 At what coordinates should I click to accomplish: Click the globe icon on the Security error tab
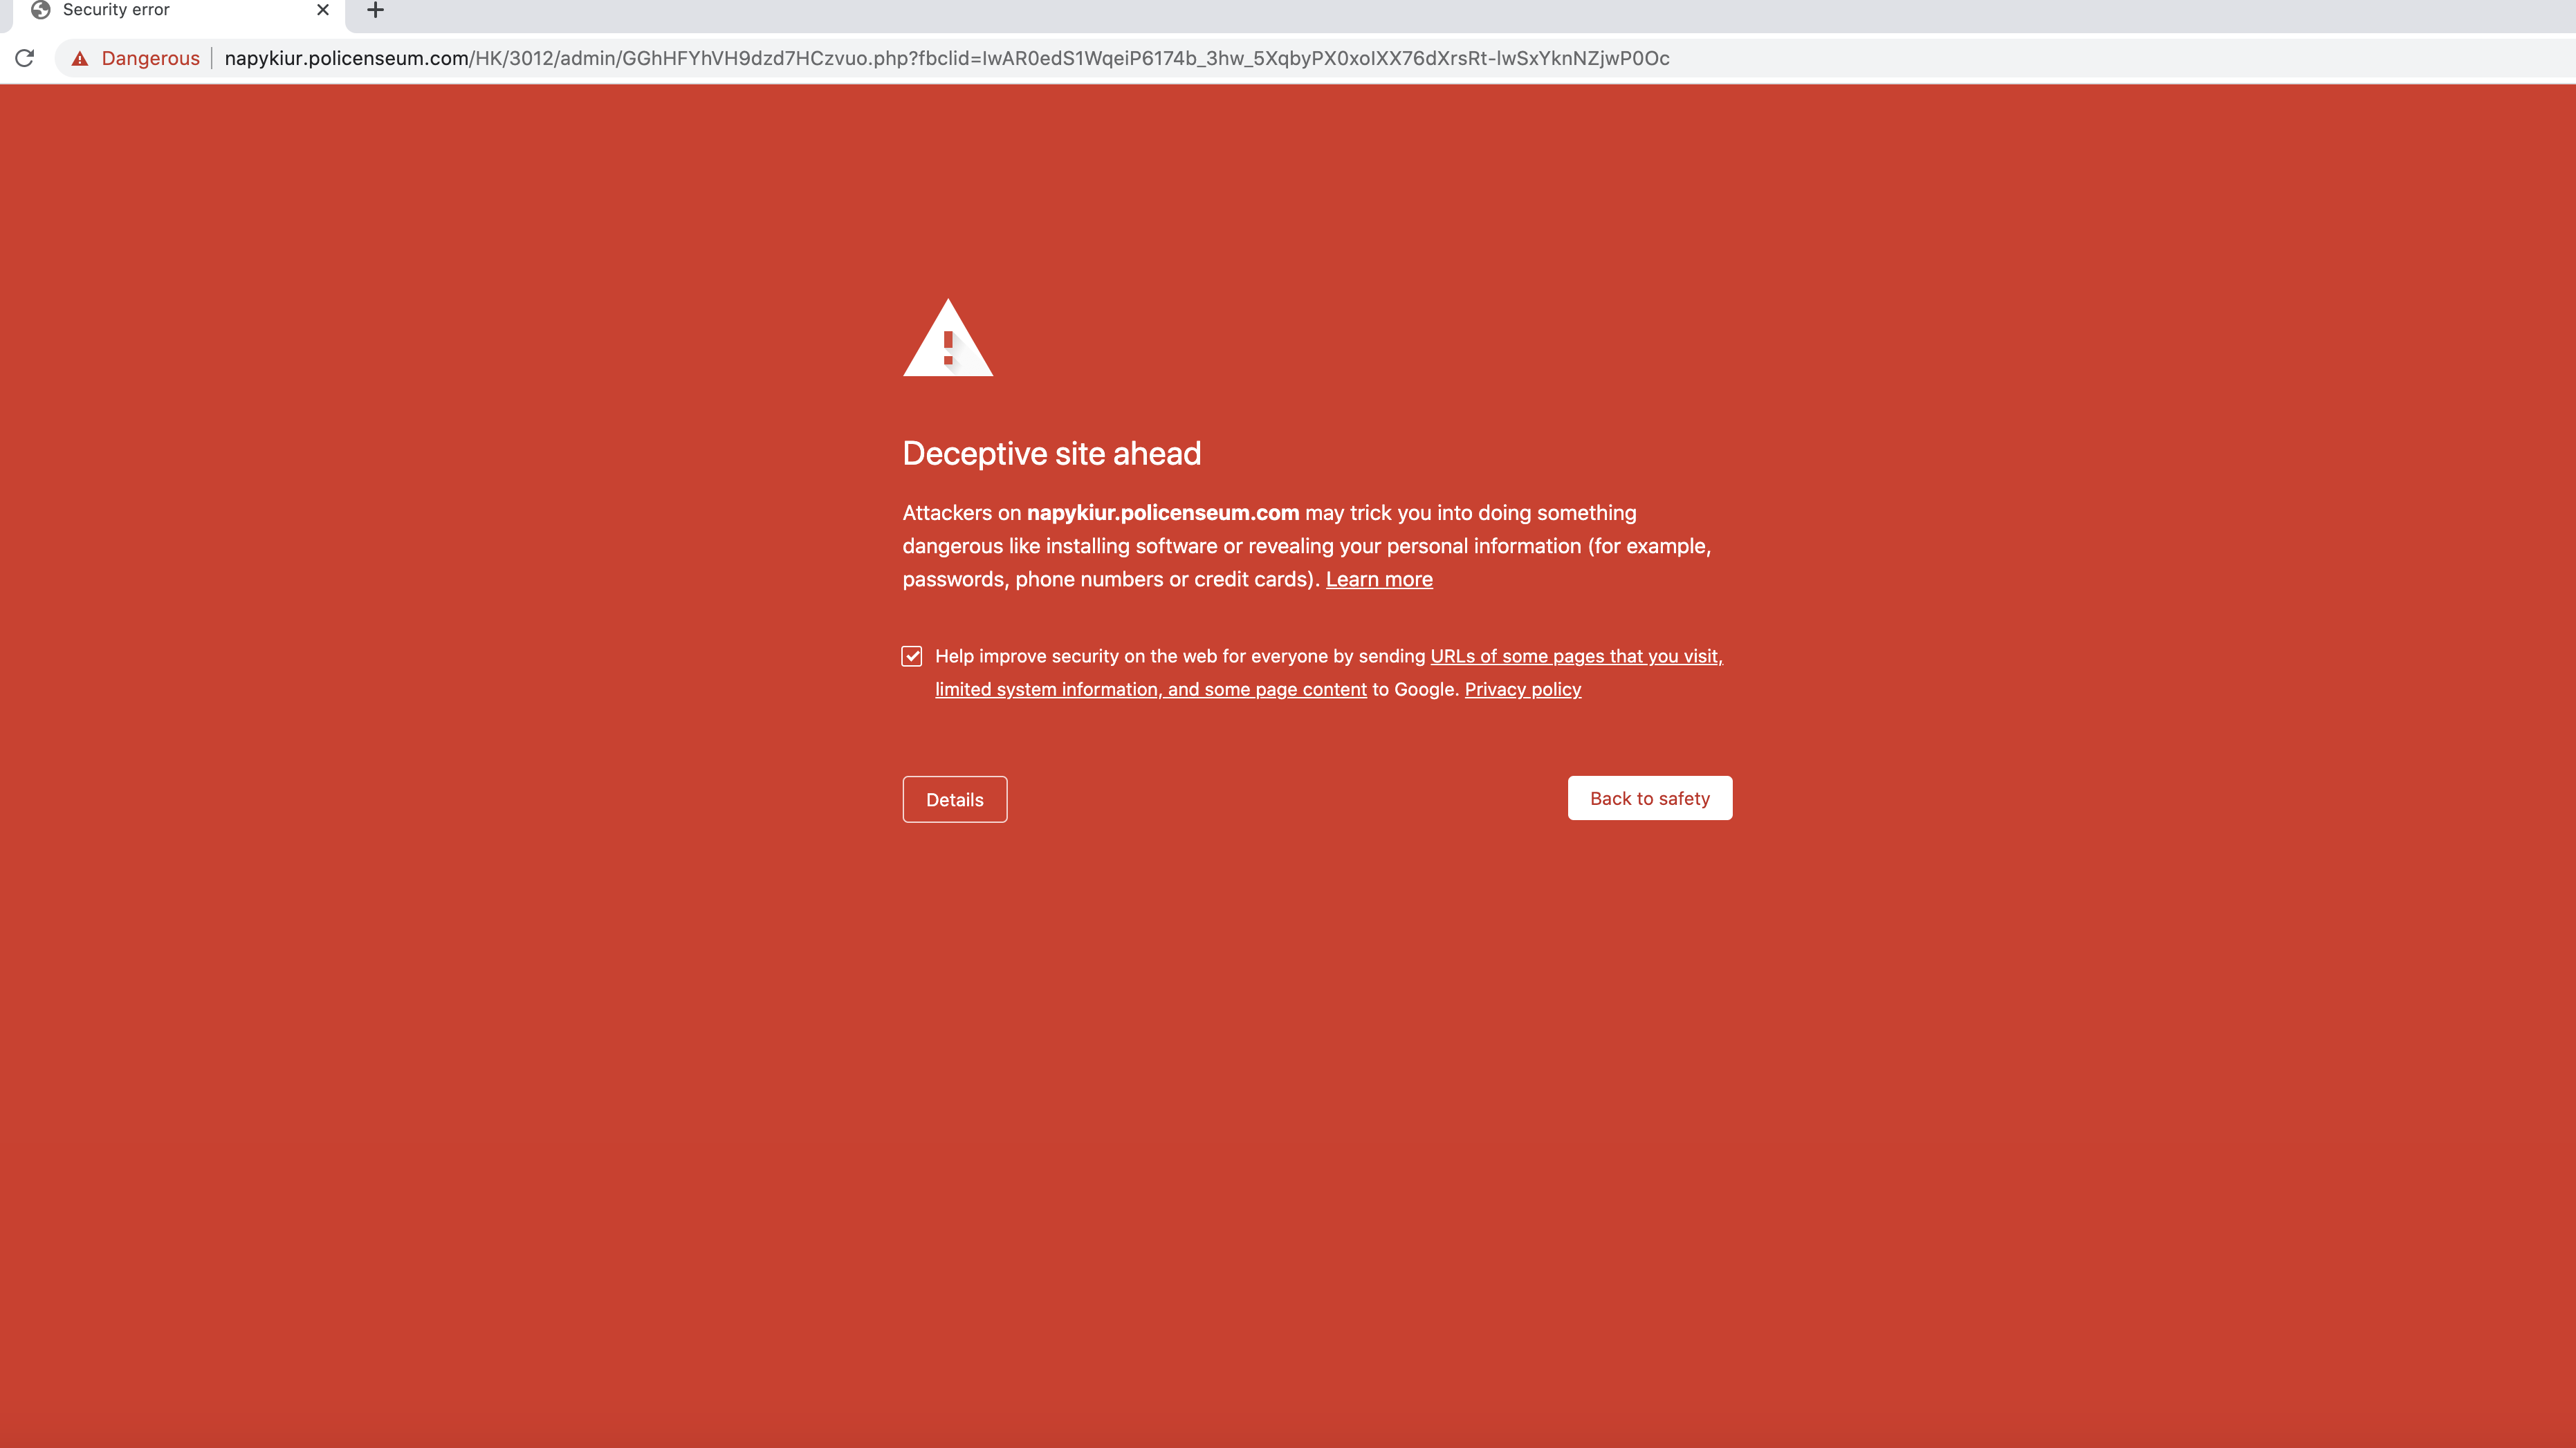click(40, 10)
